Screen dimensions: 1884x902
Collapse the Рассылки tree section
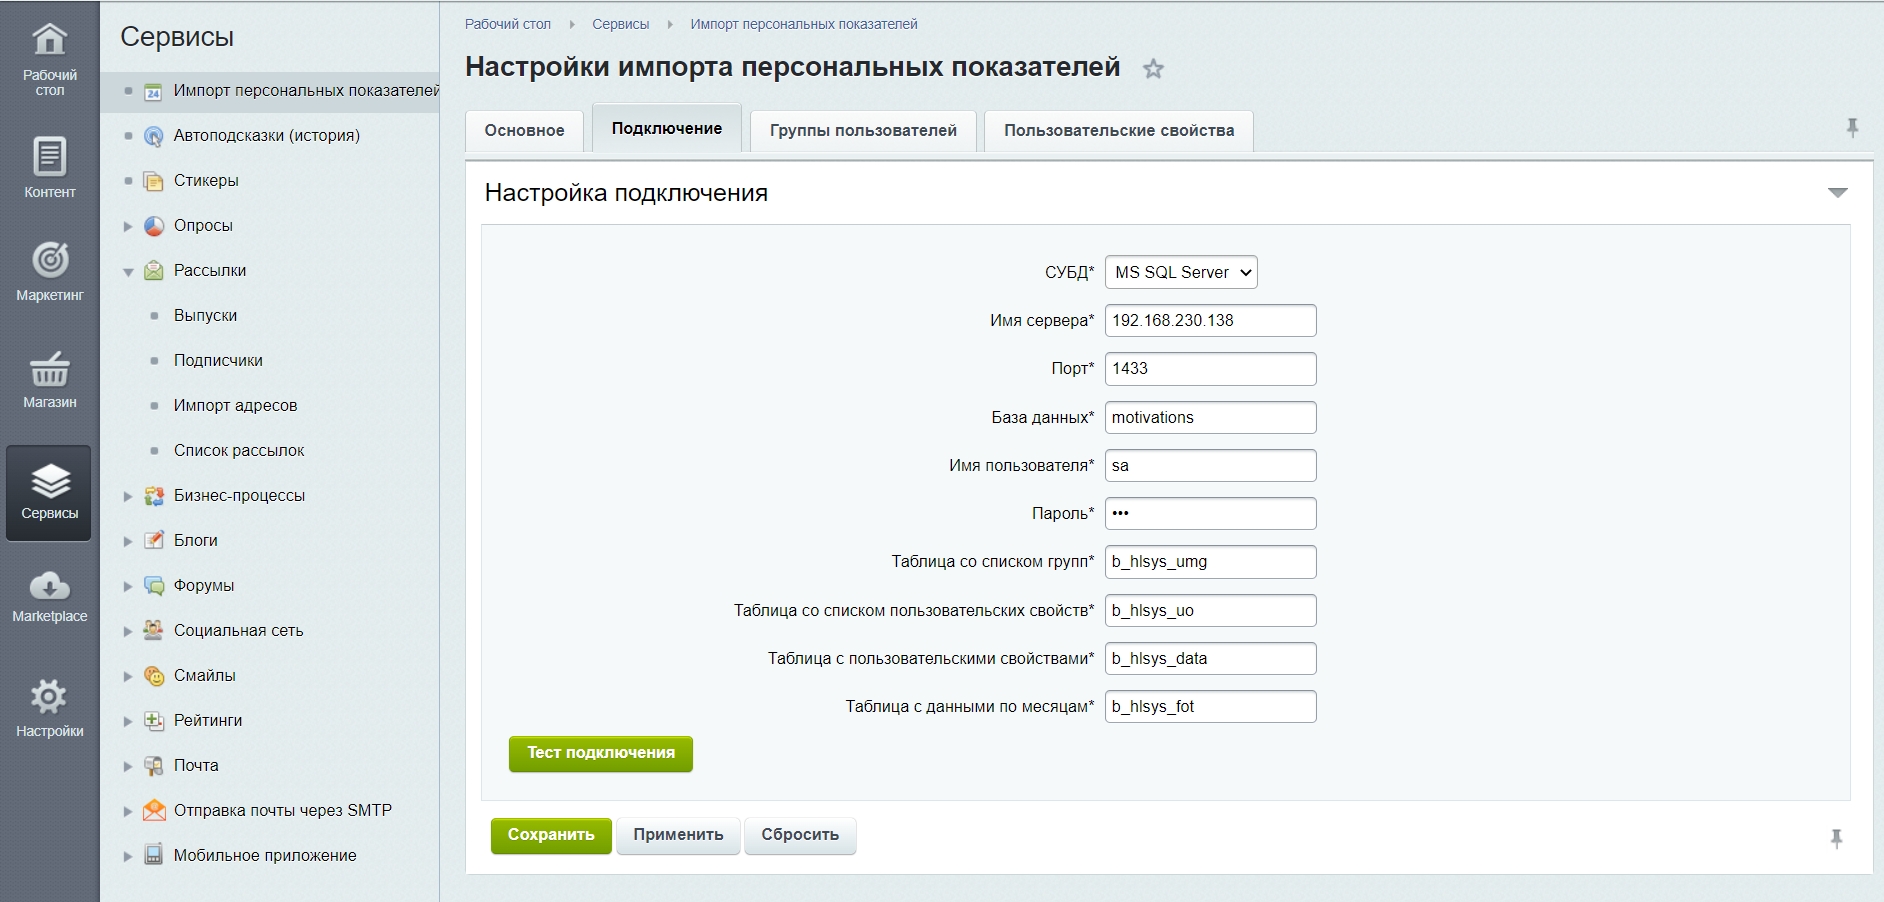pyautogui.click(x=128, y=272)
